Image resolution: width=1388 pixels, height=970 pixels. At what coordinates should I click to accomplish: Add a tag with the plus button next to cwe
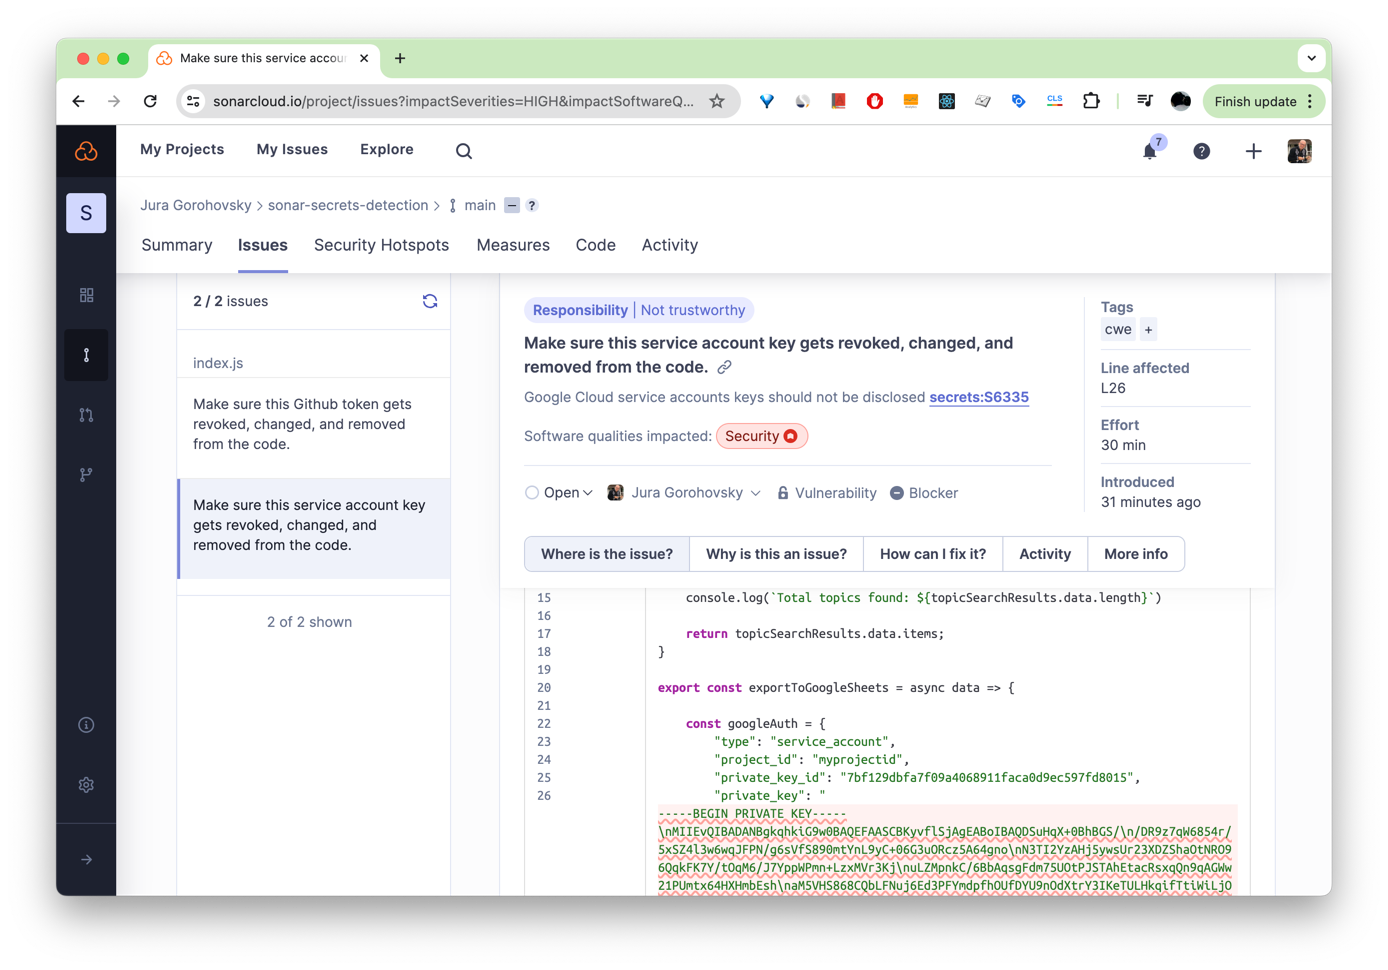tap(1148, 329)
